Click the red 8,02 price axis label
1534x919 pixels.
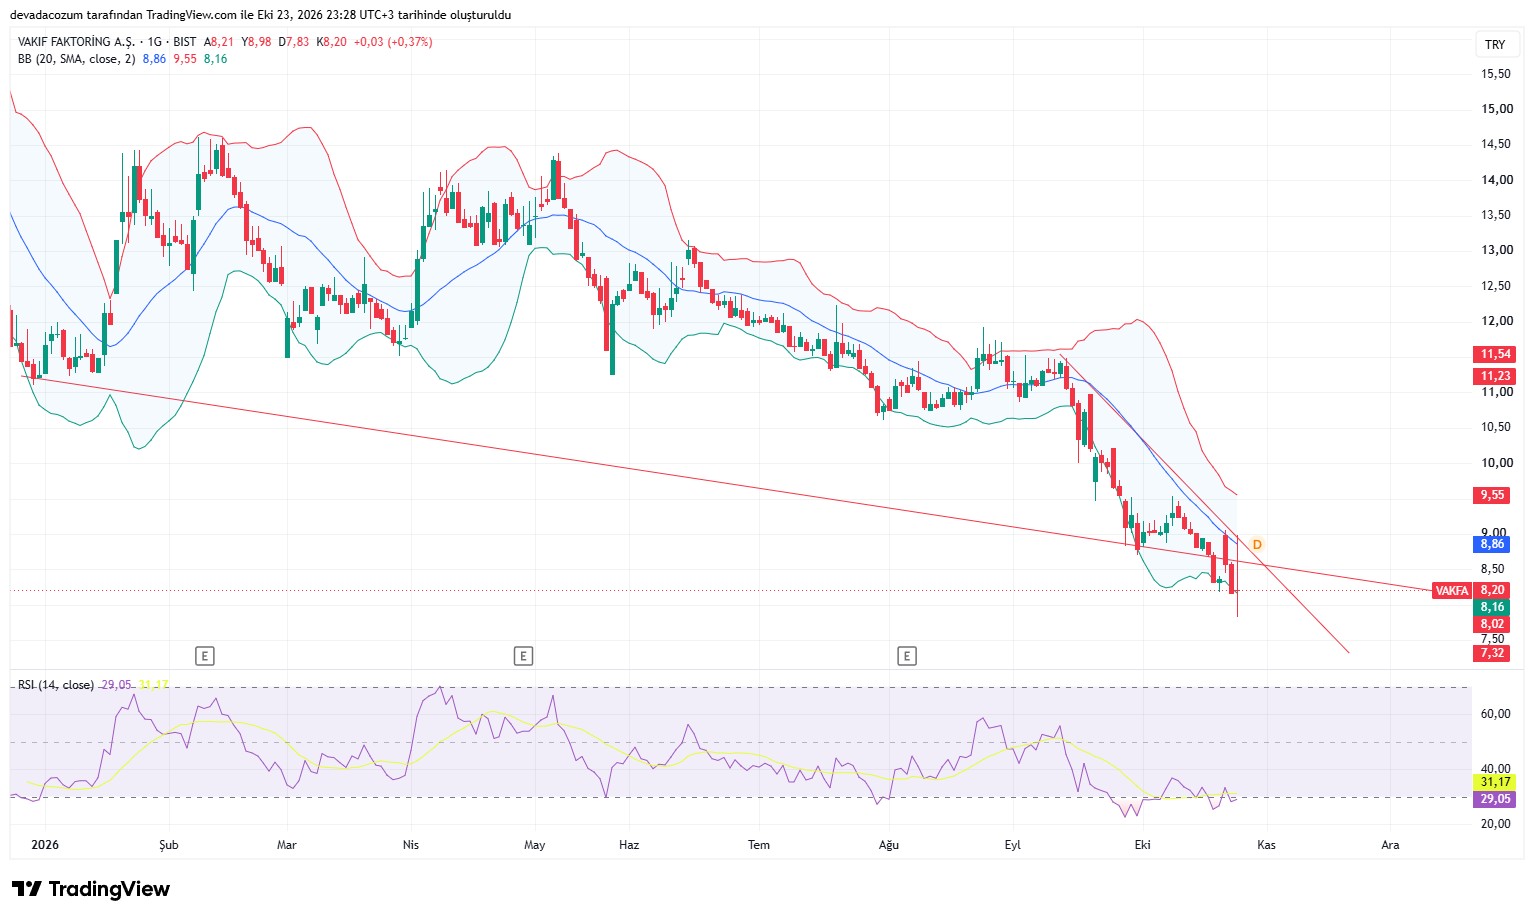coord(1492,624)
